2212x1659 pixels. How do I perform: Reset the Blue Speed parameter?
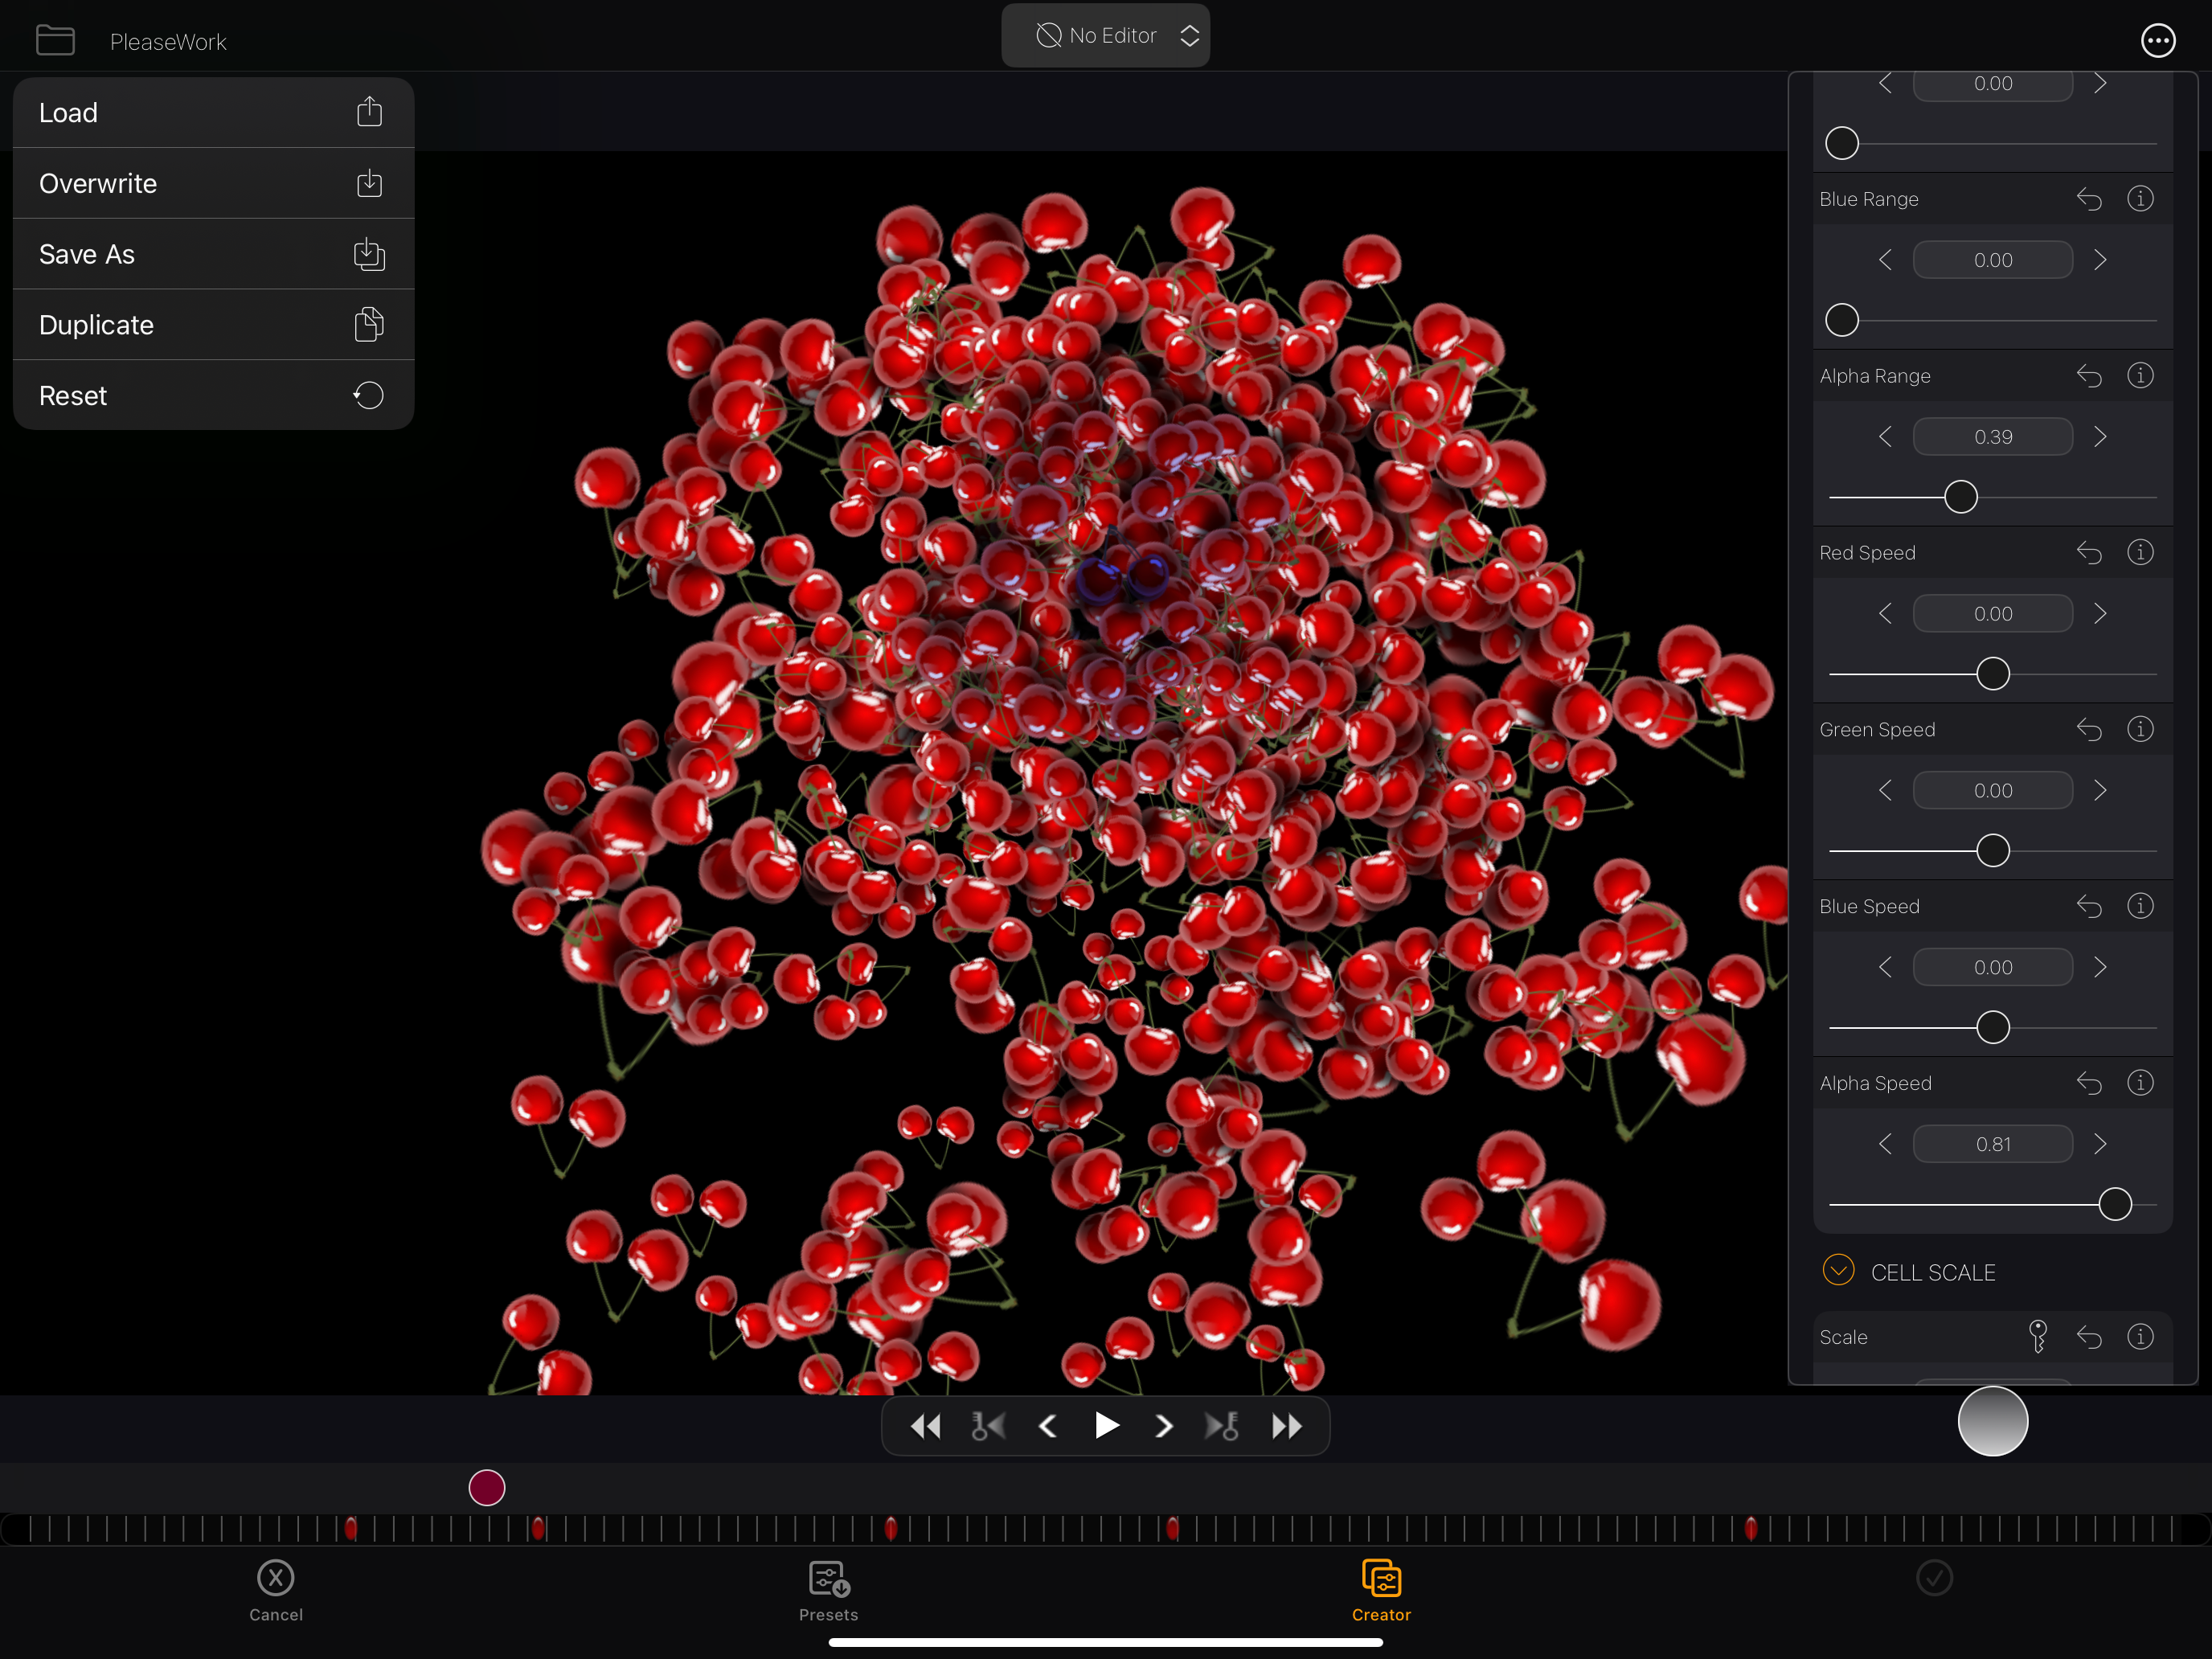[2089, 907]
